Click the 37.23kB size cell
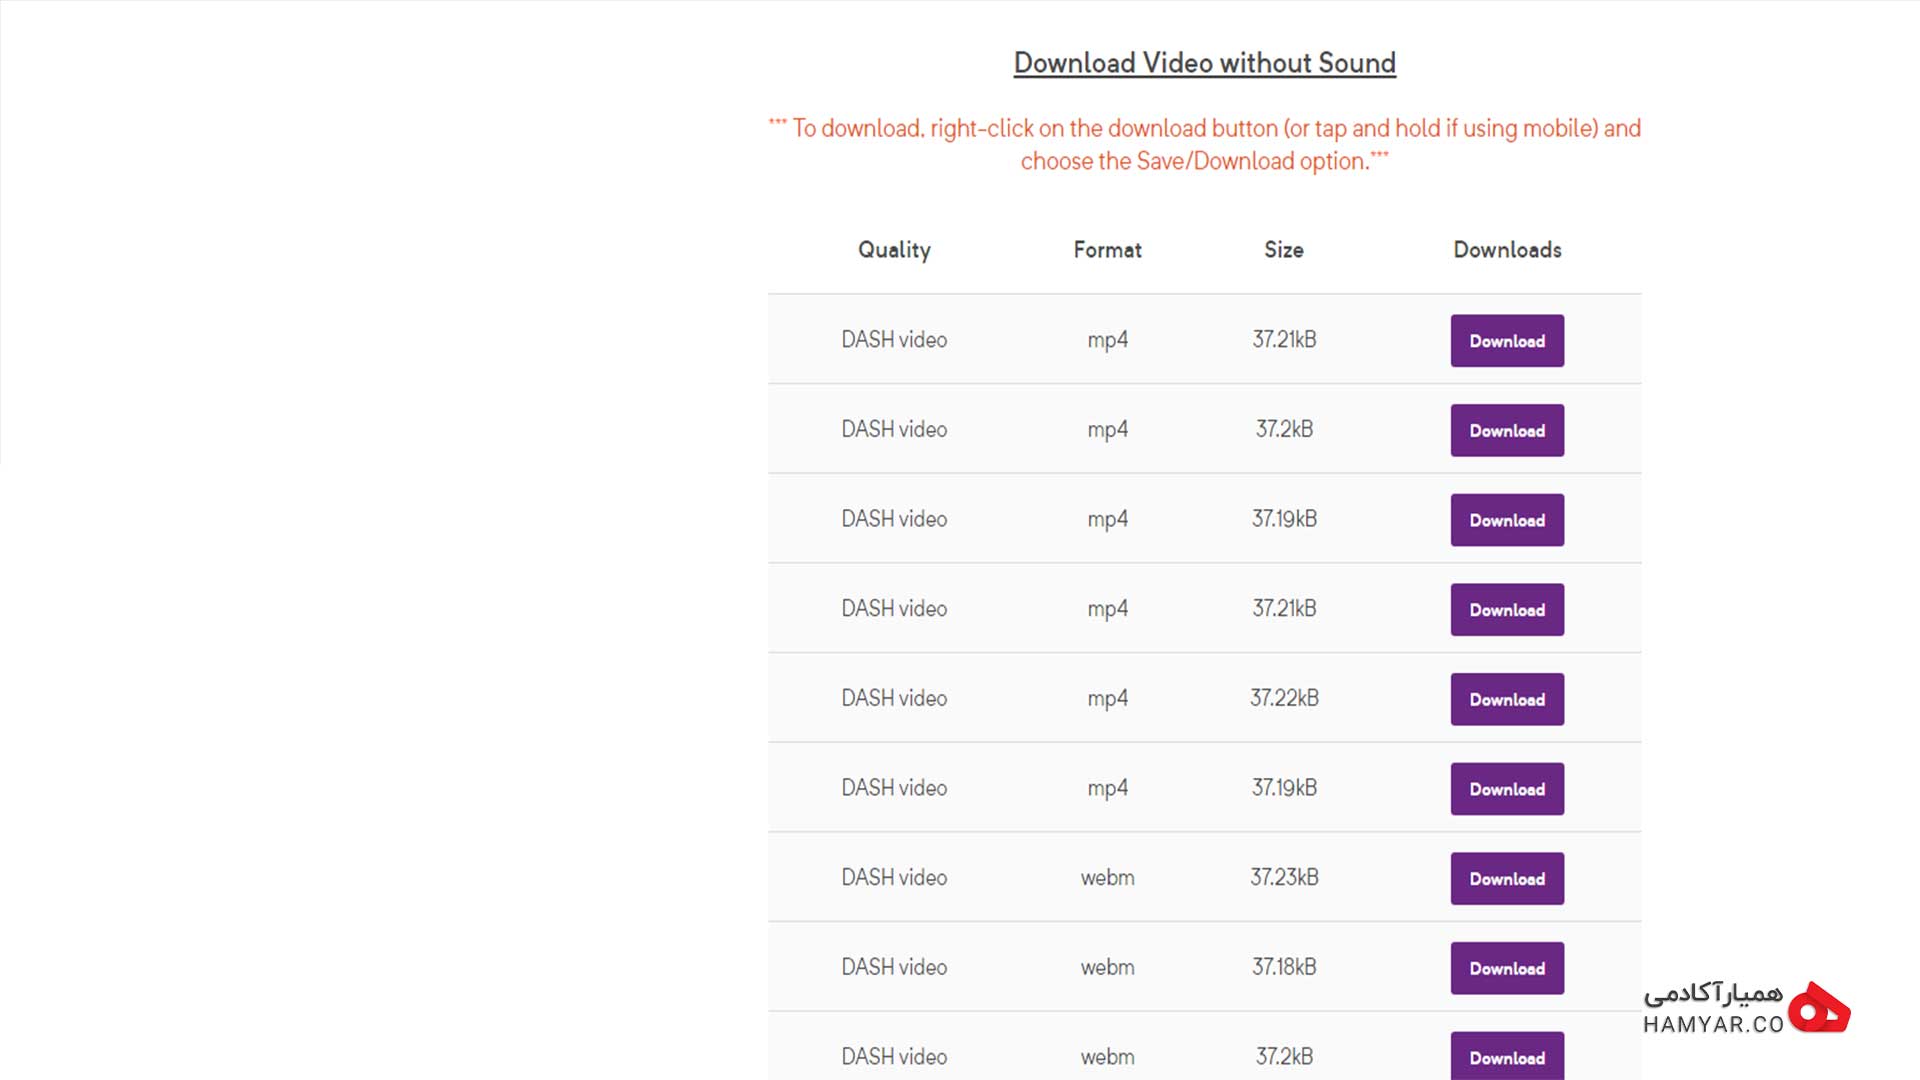 click(1284, 877)
